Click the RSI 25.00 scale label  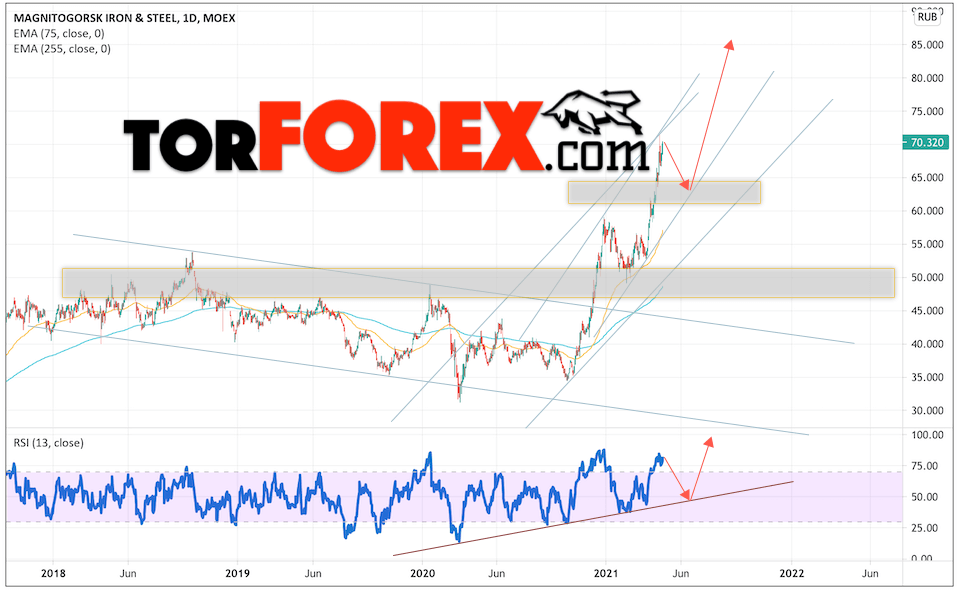[x=925, y=527]
